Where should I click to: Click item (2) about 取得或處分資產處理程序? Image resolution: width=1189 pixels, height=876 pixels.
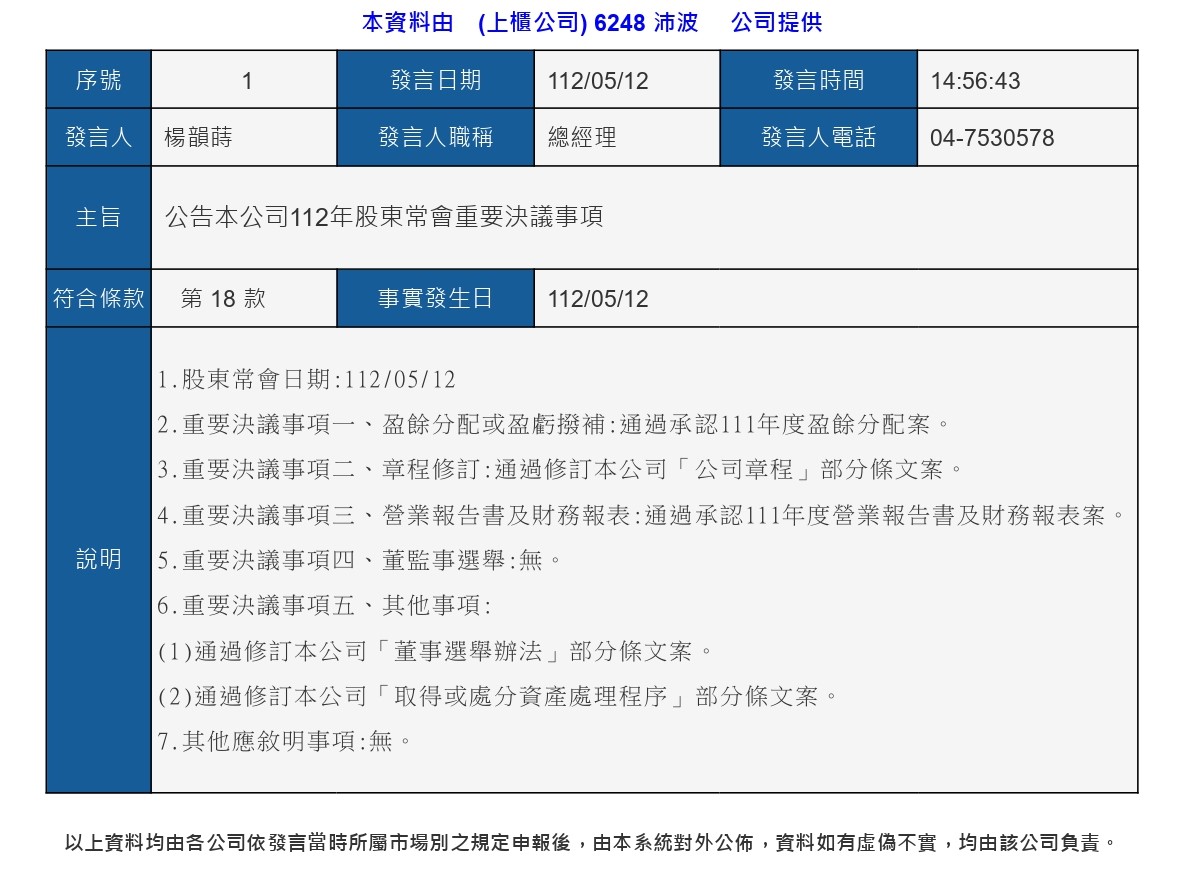497,696
